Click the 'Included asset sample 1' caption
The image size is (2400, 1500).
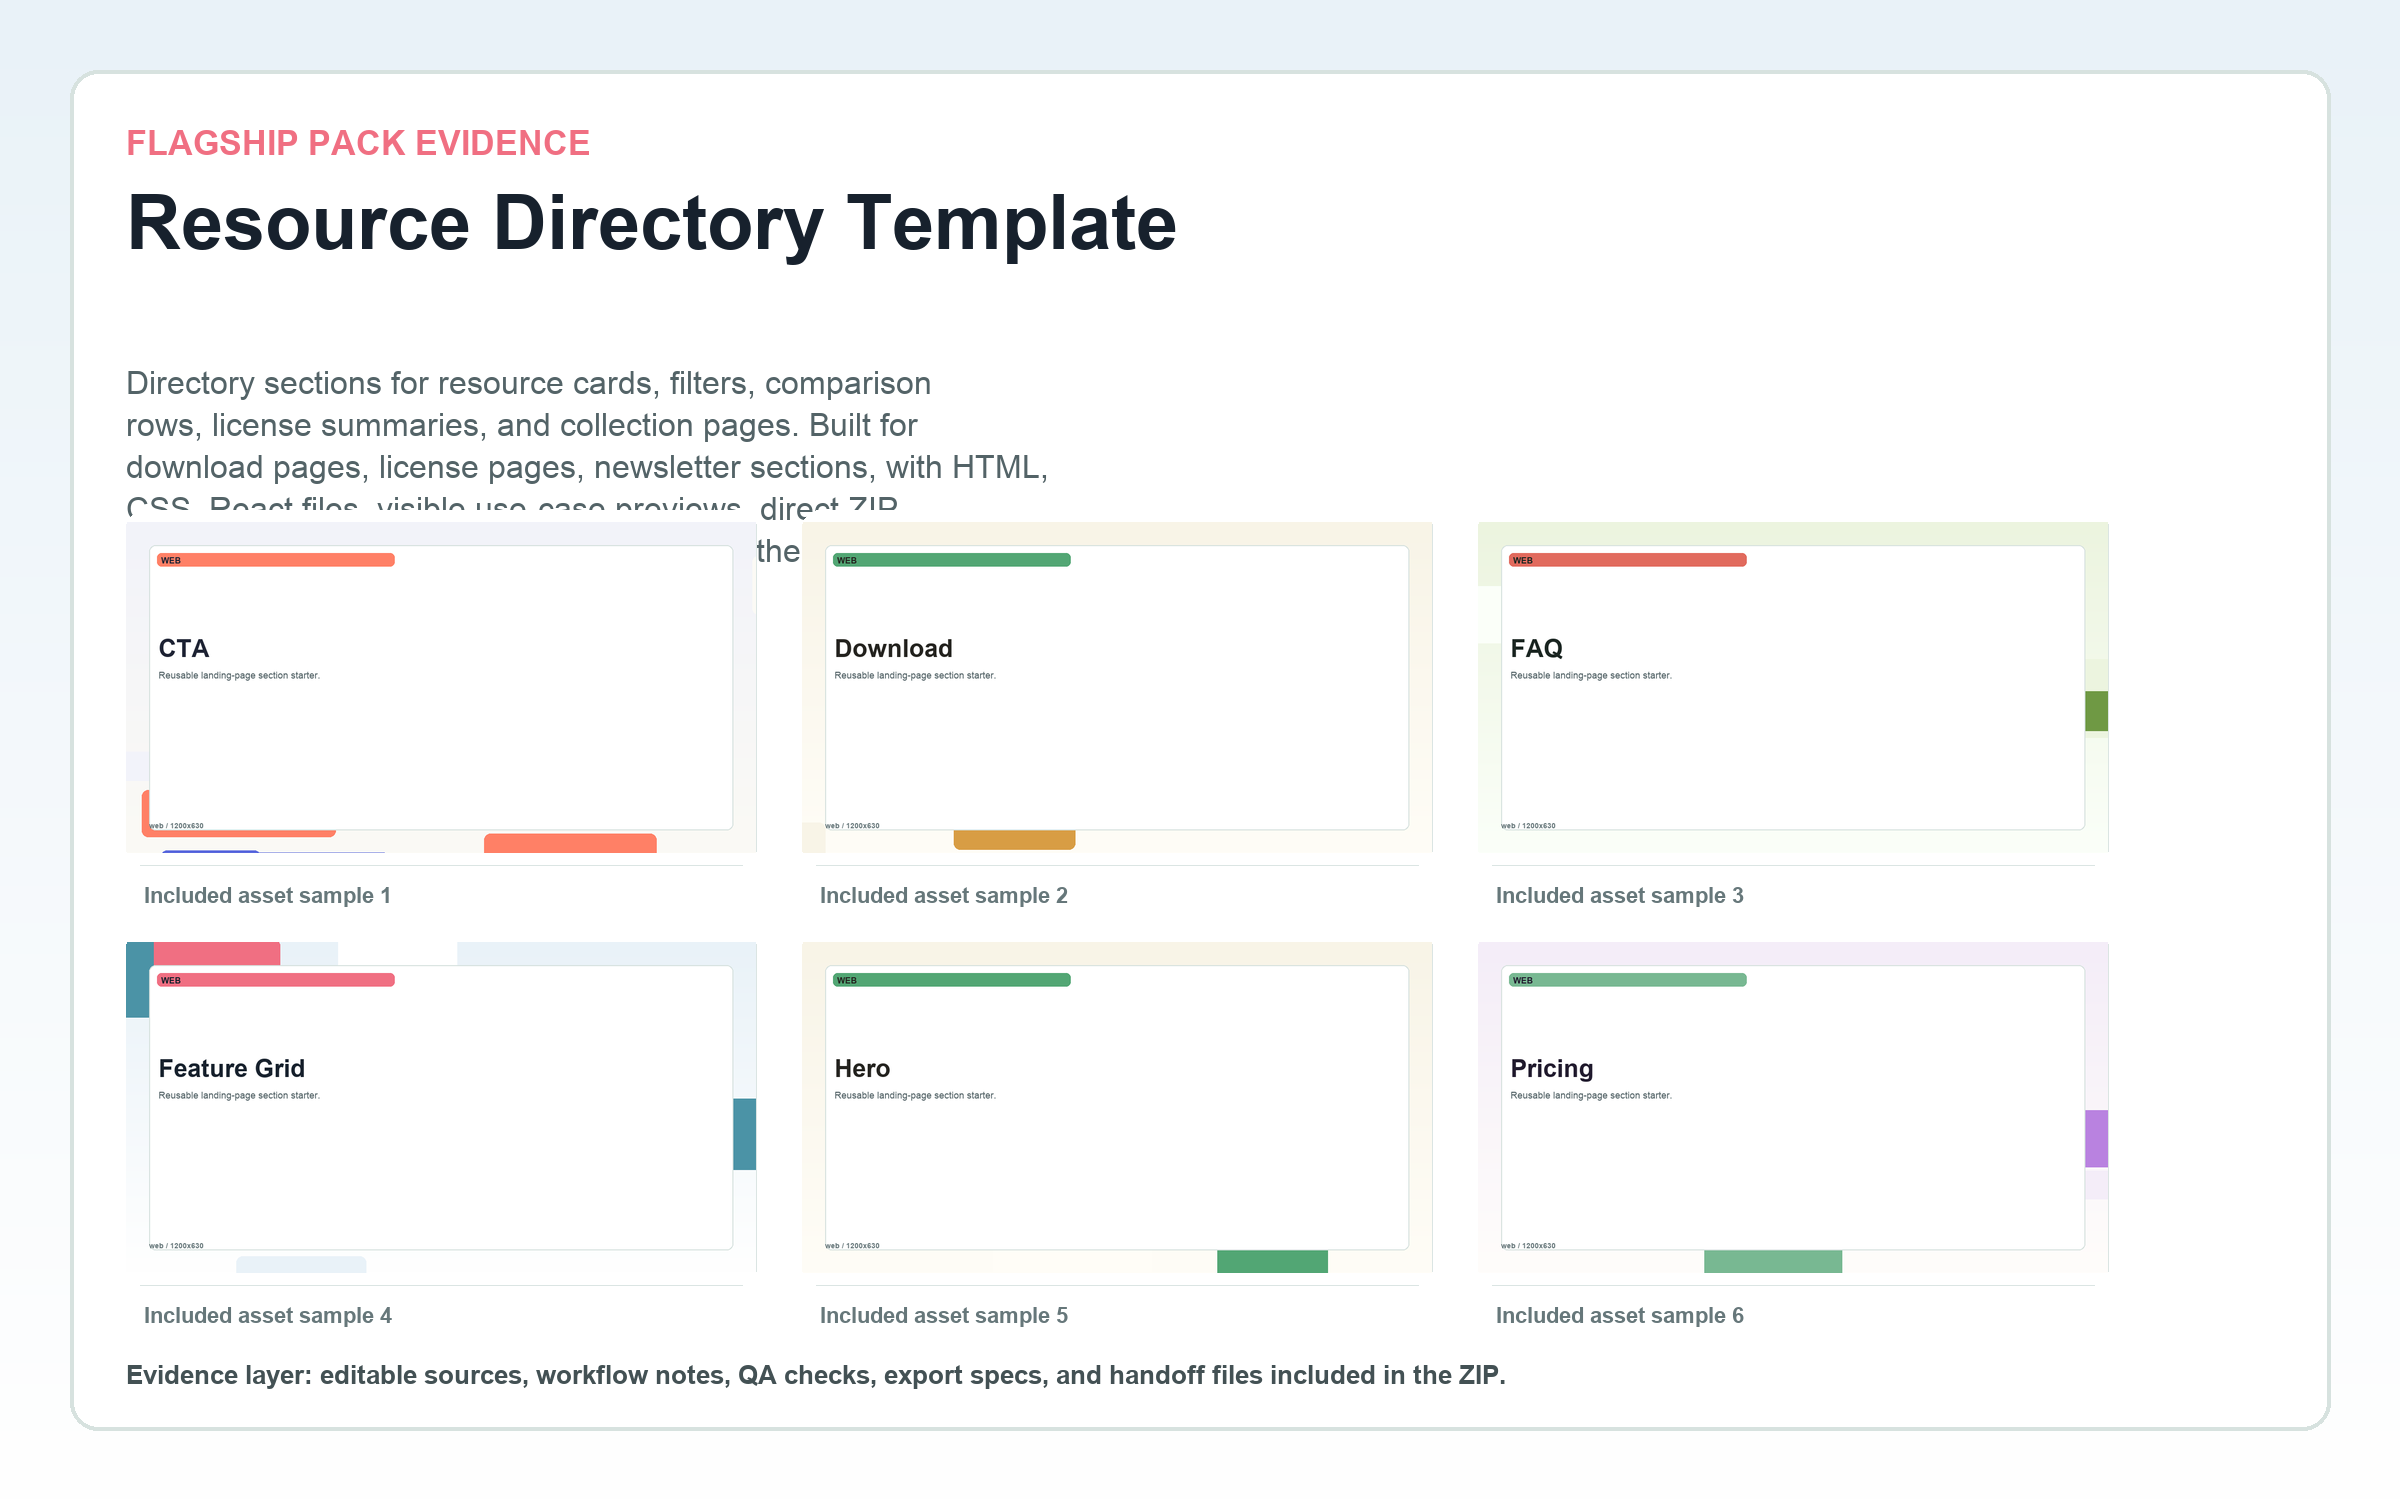coord(267,895)
